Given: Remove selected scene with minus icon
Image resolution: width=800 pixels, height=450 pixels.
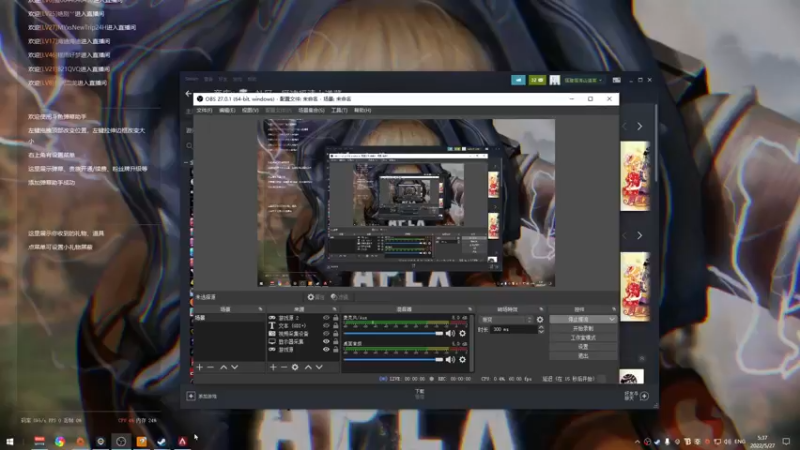Looking at the screenshot, I should (x=210, y=367).
